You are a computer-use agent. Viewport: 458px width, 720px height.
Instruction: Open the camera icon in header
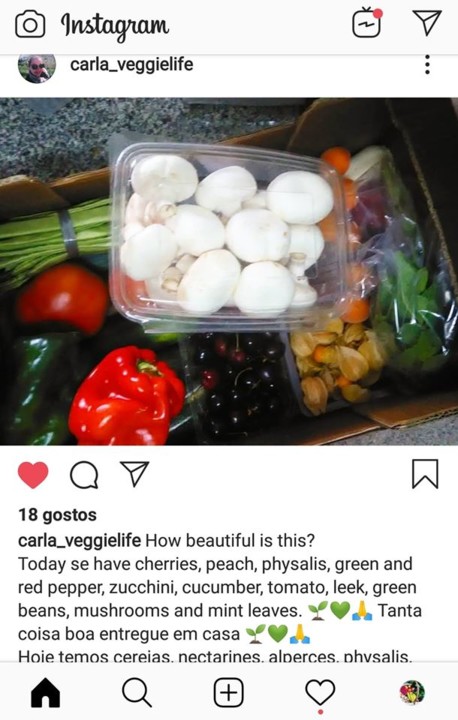(30, 25)
